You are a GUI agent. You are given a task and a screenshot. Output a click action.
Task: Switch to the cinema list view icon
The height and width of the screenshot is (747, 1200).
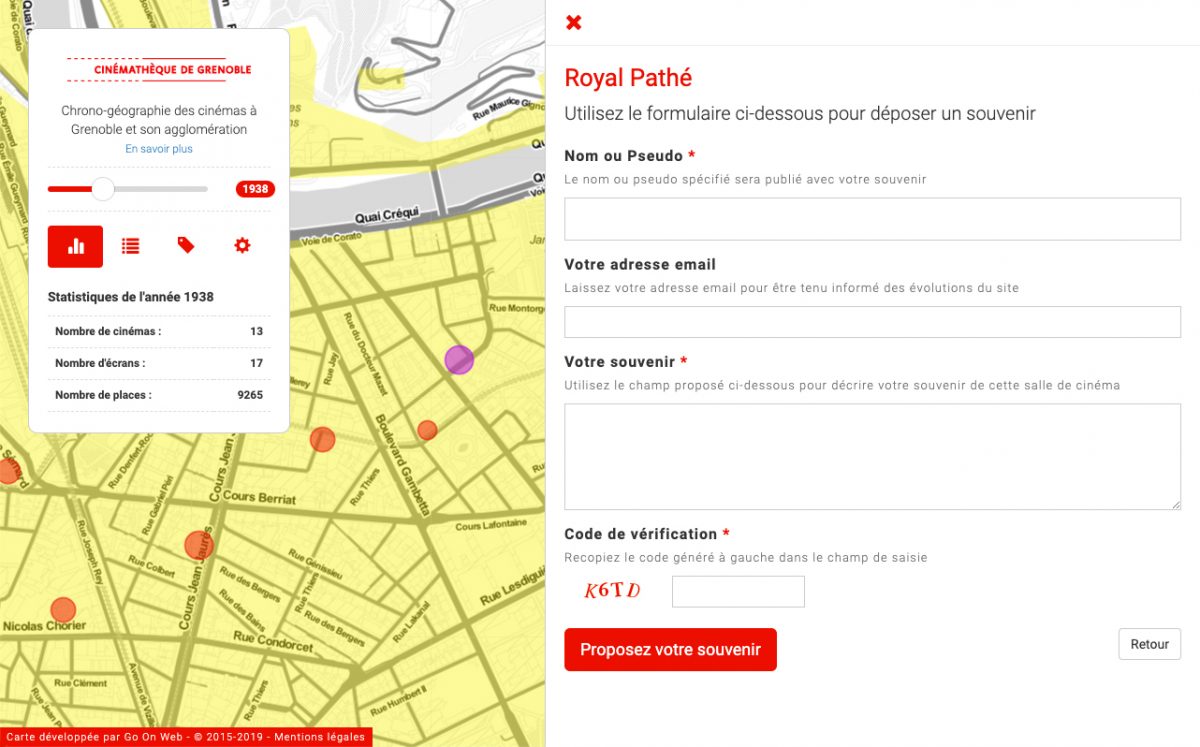coord(131,246)
